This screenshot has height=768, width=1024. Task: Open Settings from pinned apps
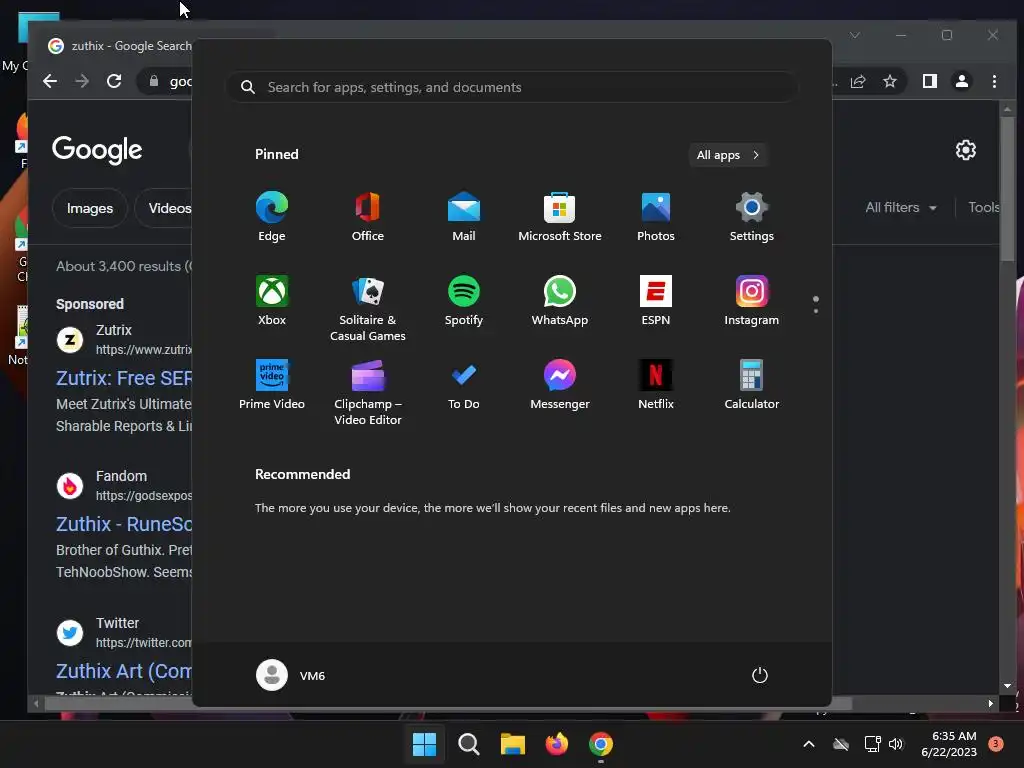[x=752, y=217]
